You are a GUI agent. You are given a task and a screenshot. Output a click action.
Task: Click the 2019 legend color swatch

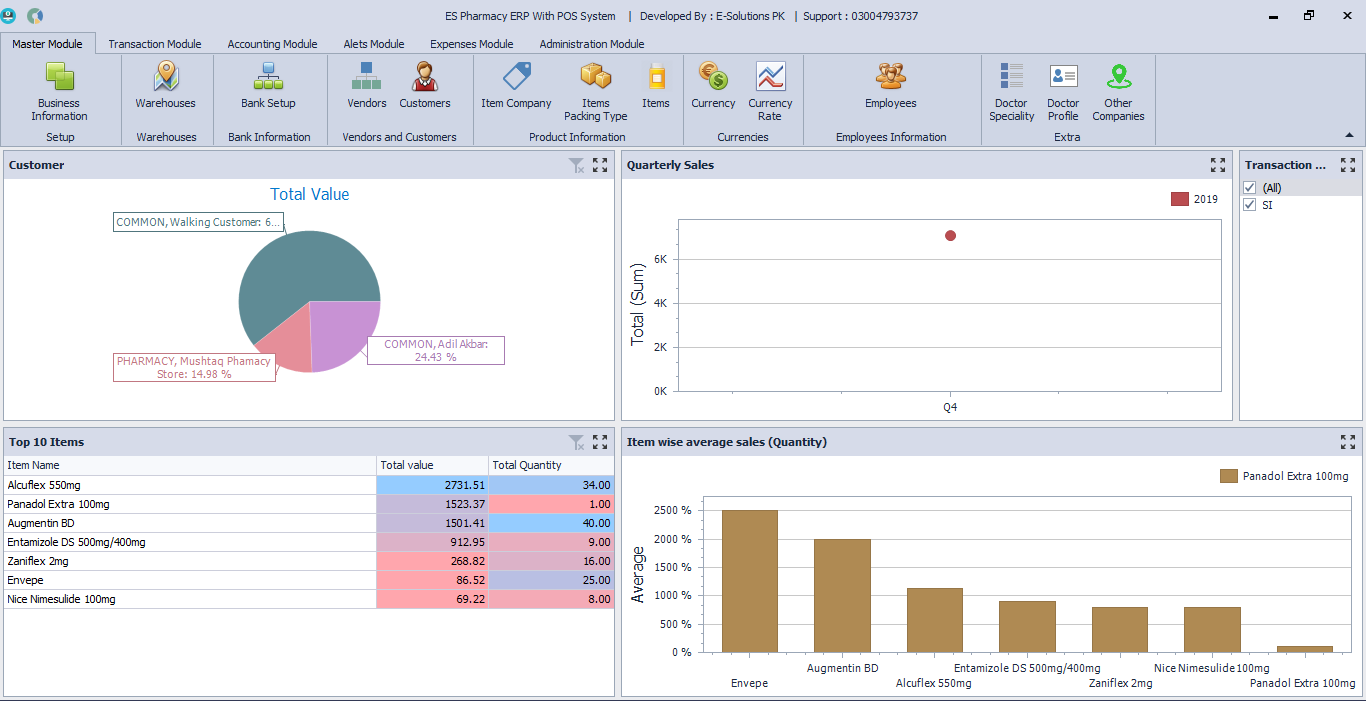point(1180,199)
